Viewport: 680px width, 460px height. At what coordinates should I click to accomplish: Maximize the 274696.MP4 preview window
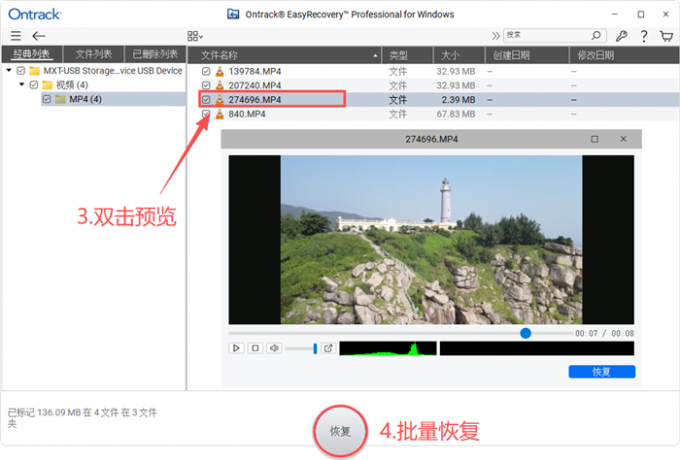coord(595,139)
